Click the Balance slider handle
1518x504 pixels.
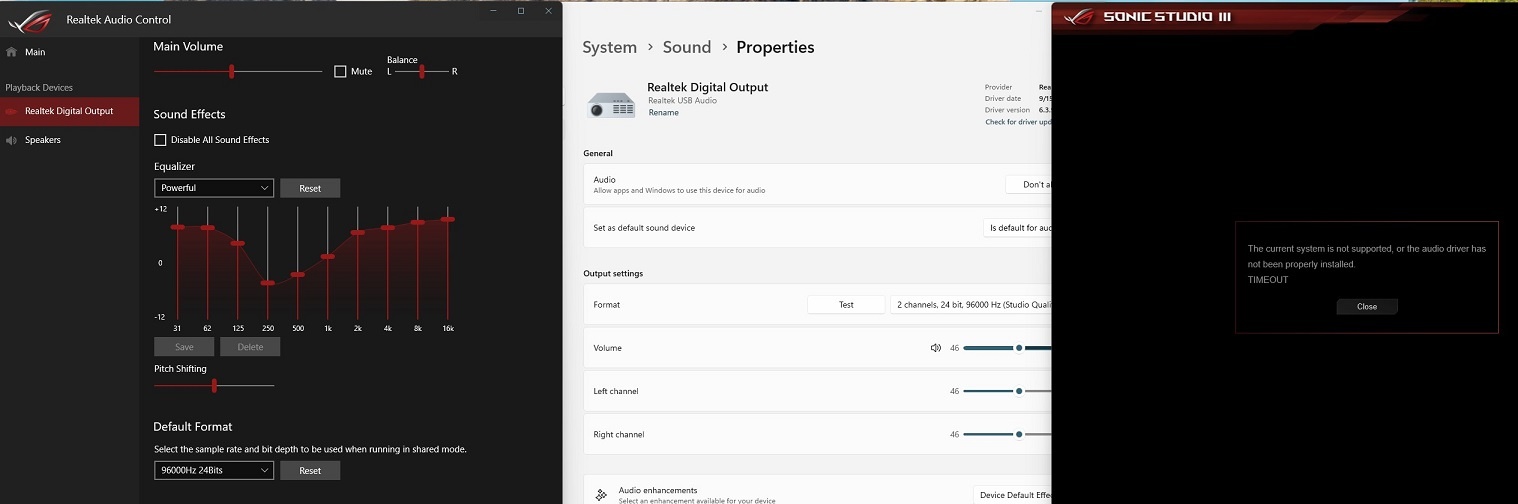(x=422, y=71)
